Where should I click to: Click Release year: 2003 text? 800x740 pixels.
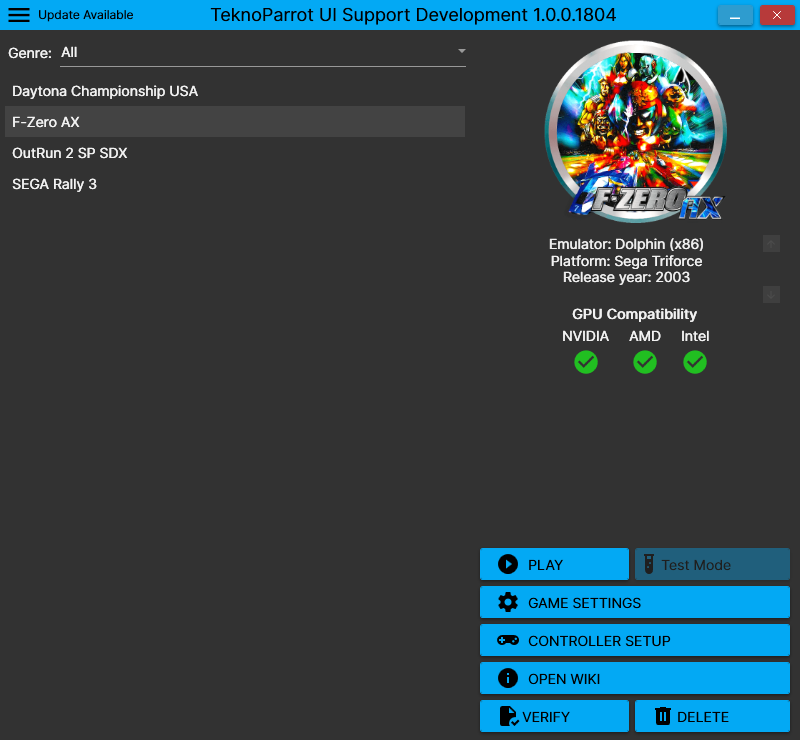click(626, 277)
